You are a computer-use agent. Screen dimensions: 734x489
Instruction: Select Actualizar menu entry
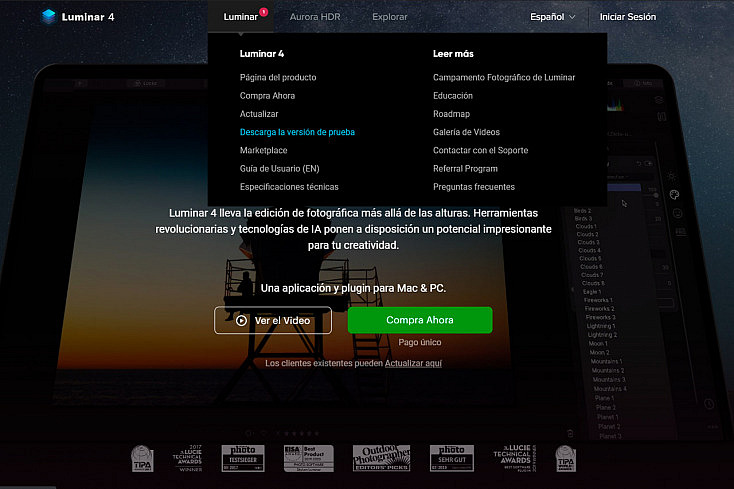(259, 114)
